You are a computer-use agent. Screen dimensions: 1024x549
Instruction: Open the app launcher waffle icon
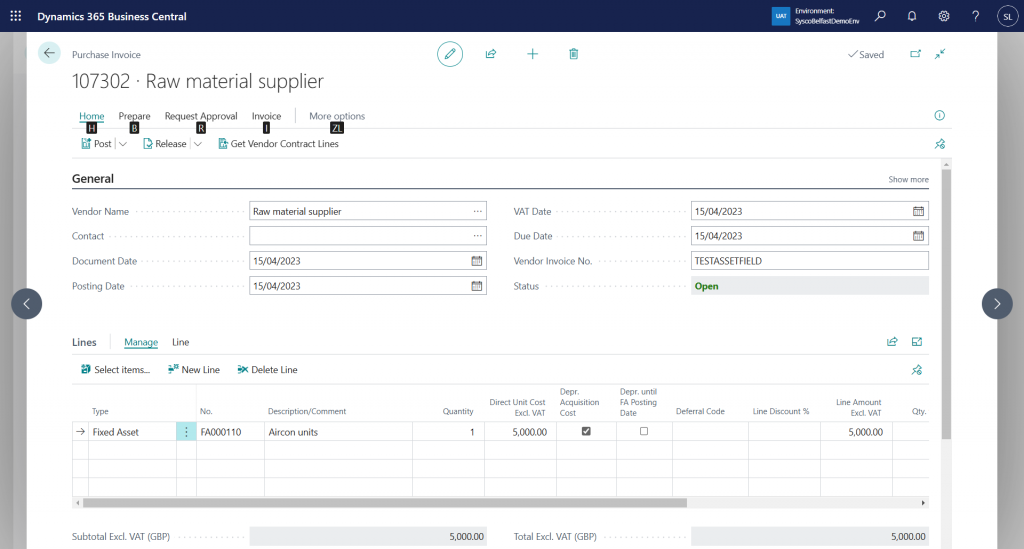(15, 16)
